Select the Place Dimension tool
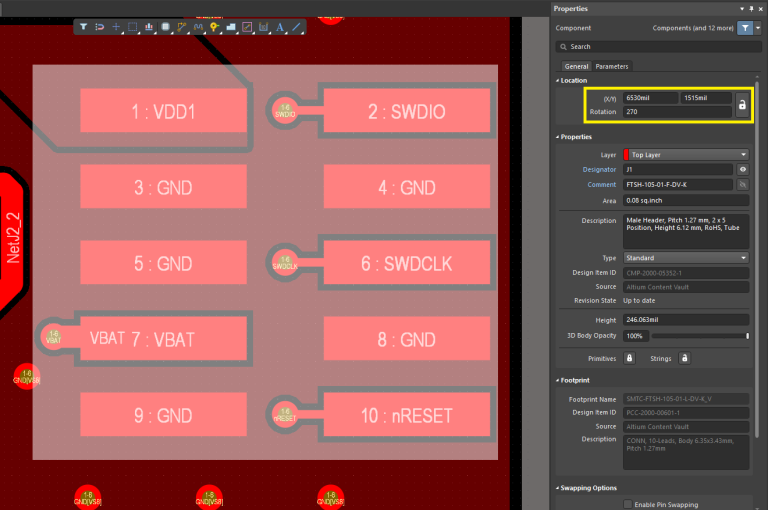Image resolution: width=768 pixels, height=510 pixels. pyautogui.click(x=264, y=27)
